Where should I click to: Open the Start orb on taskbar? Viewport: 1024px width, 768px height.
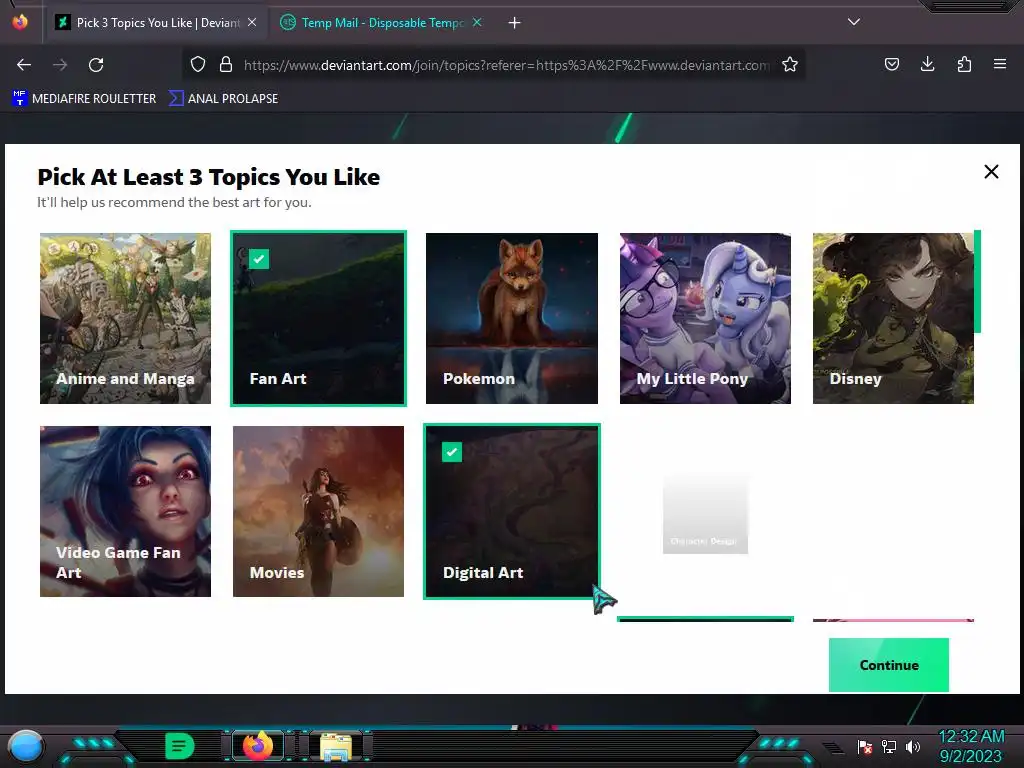[25, 746]
